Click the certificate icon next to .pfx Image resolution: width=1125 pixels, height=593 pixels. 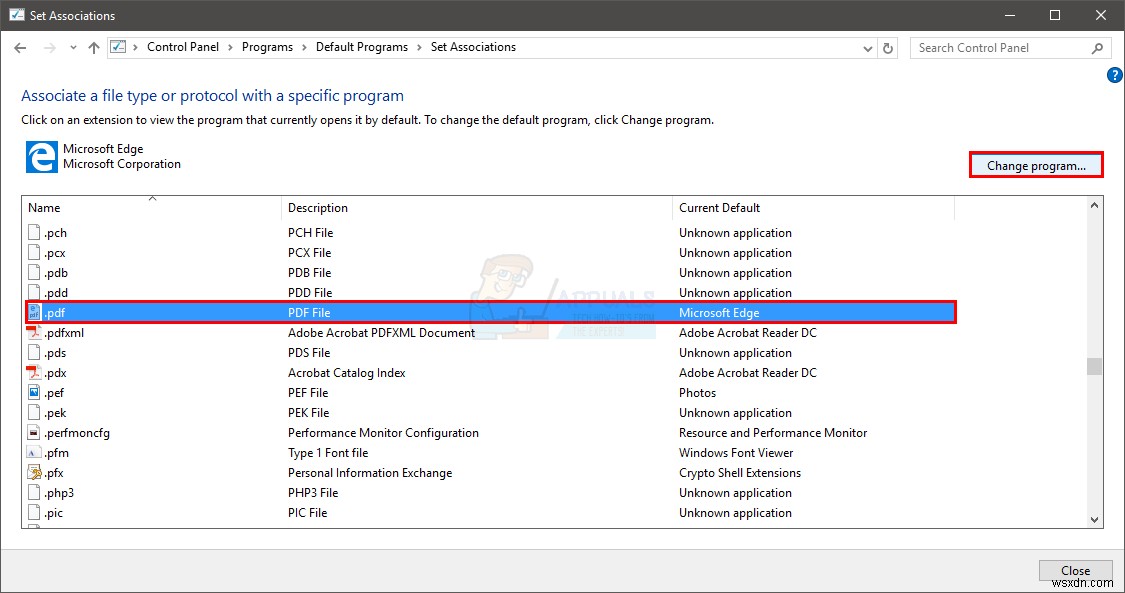(33, 472)
